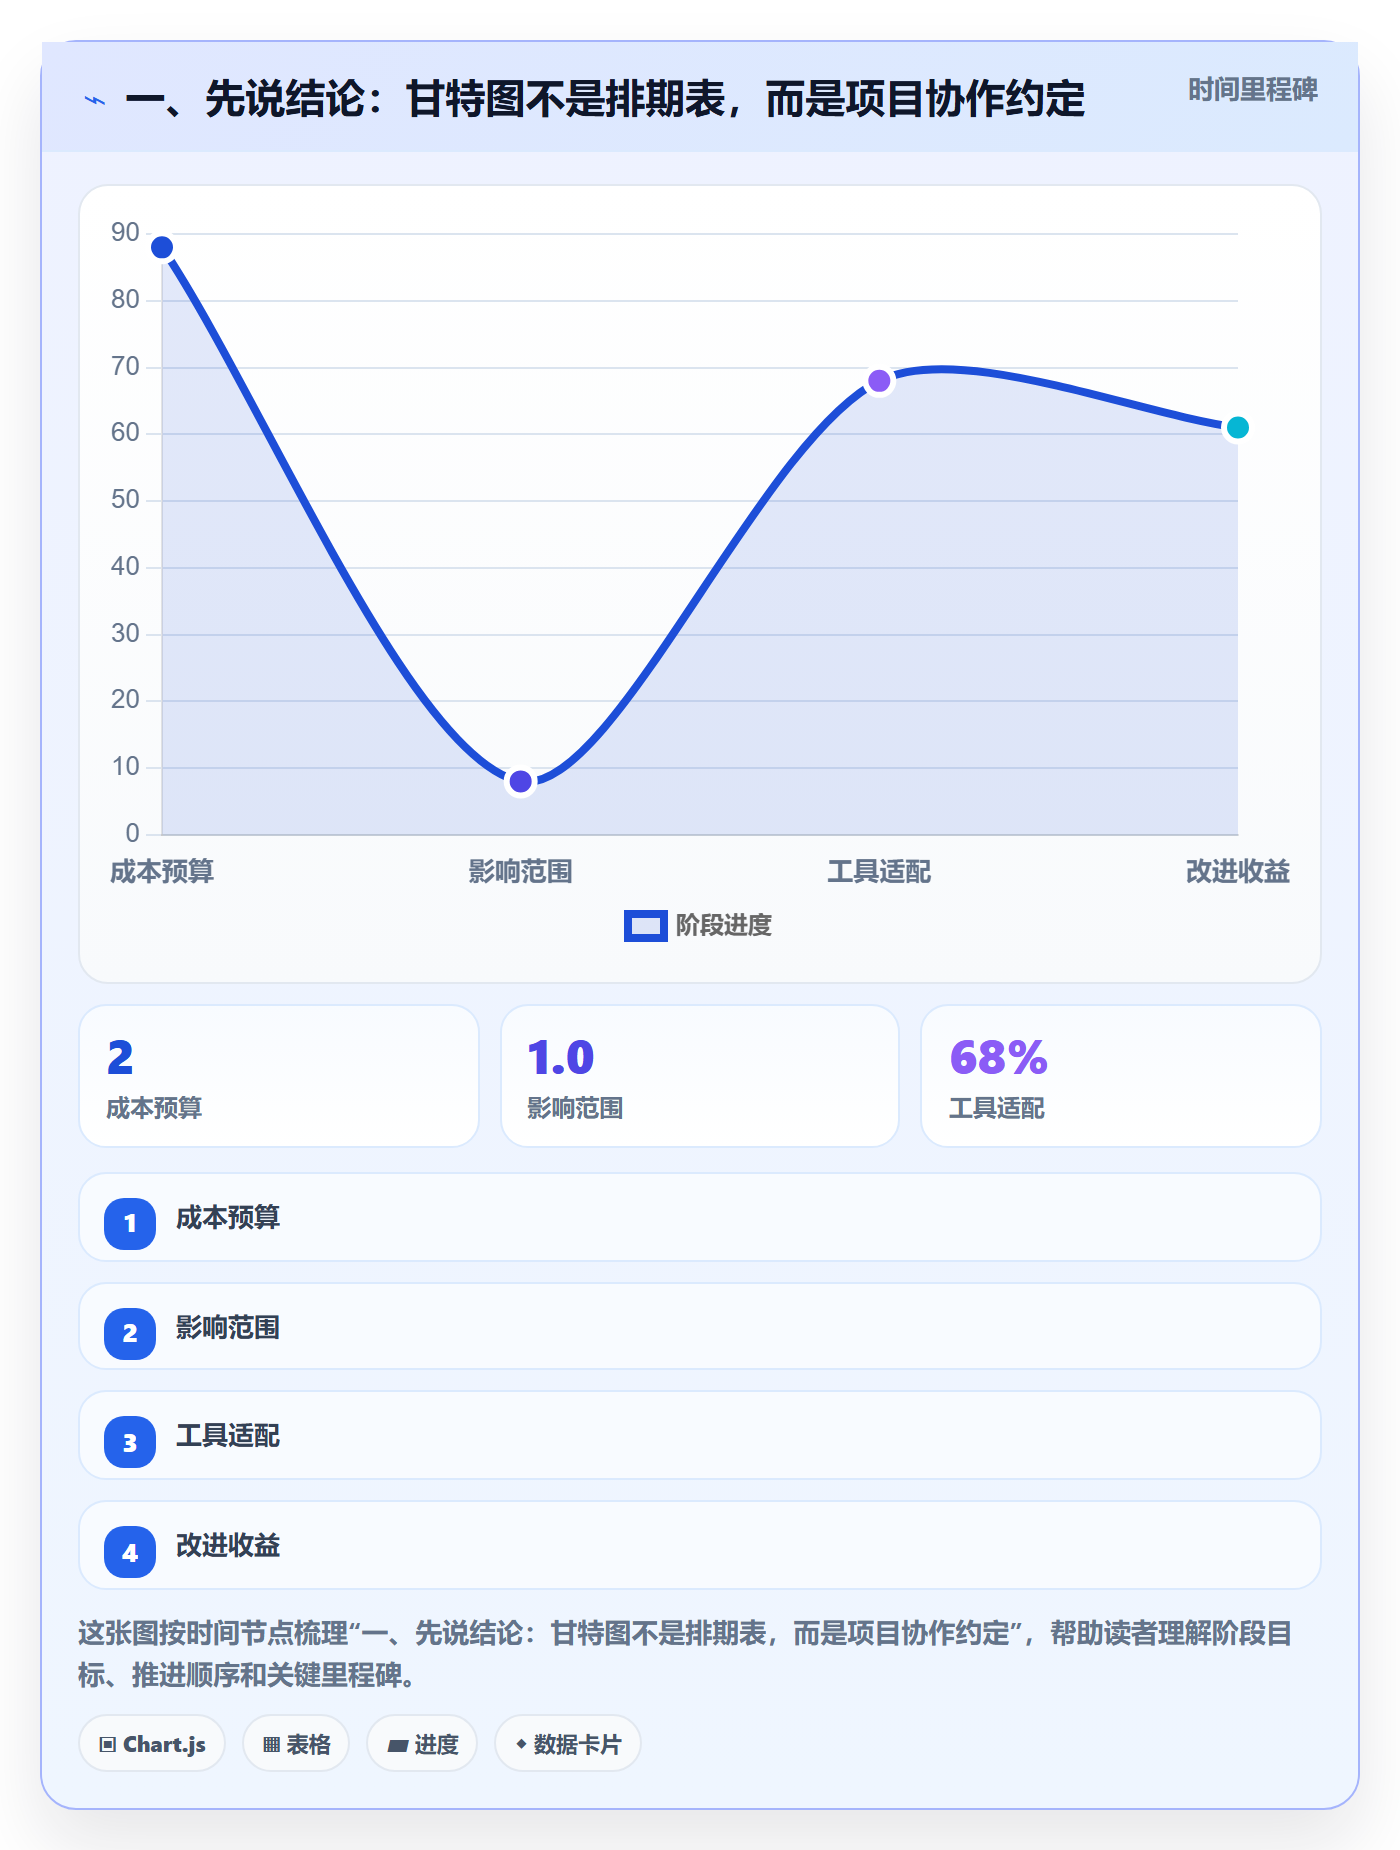Screen dimensions: 1400x1850
Task: Click the 表格 tag
Action: (296, 1744)
